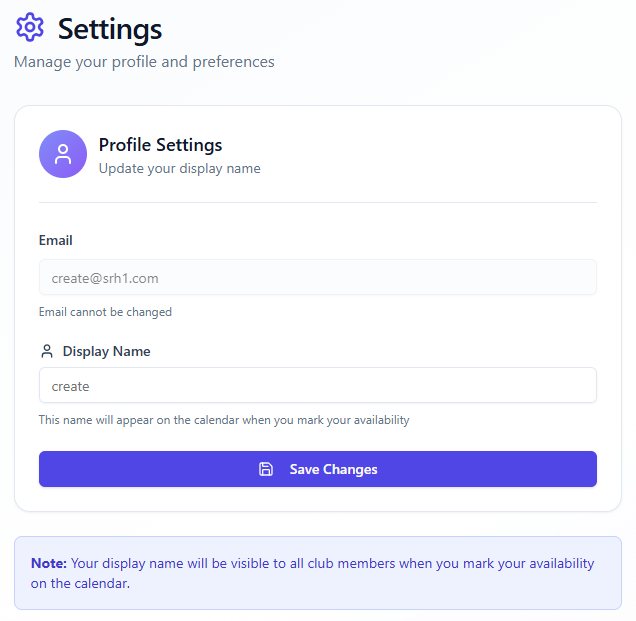Screen dimensions: 636x621
Task: Click 'Email cannot be changed' helper text
Action: point(105,312)
